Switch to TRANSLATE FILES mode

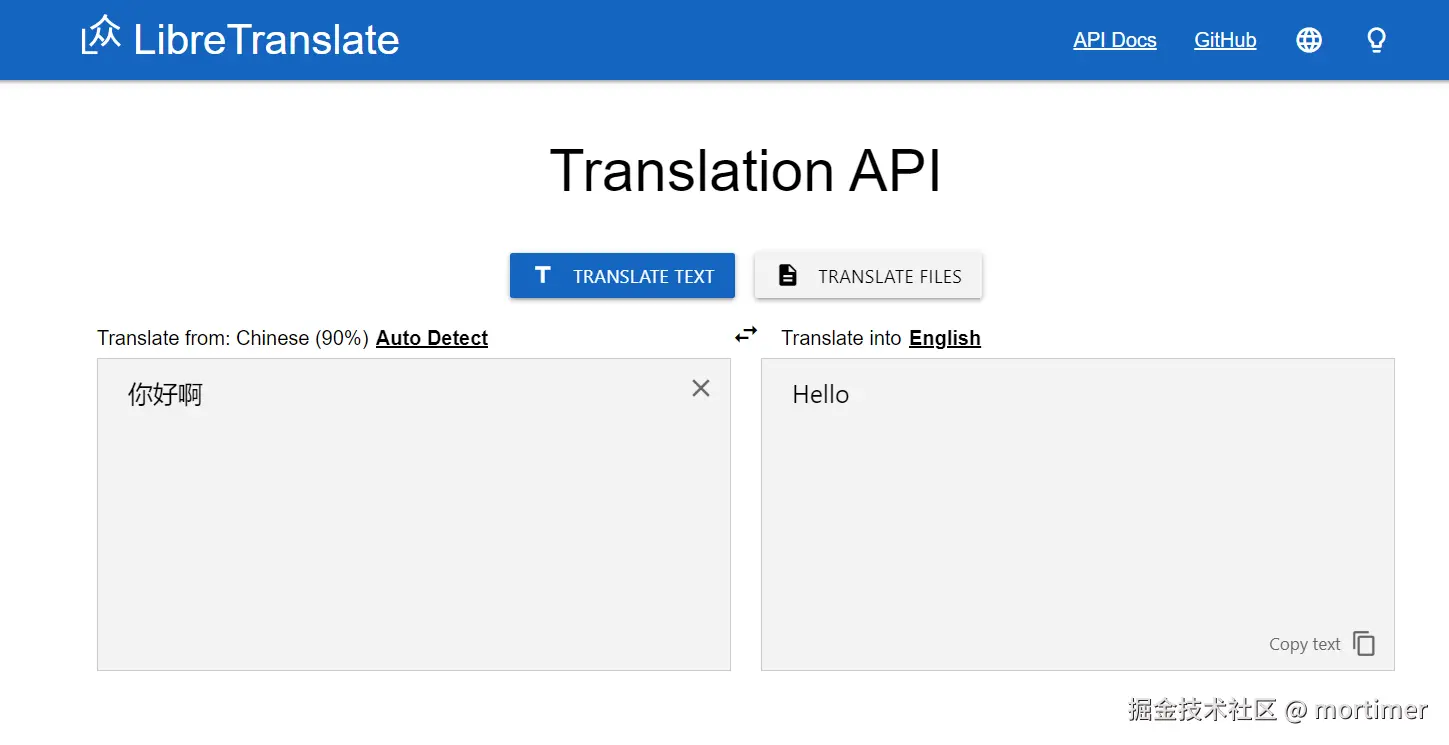click(x=868, y=276)
